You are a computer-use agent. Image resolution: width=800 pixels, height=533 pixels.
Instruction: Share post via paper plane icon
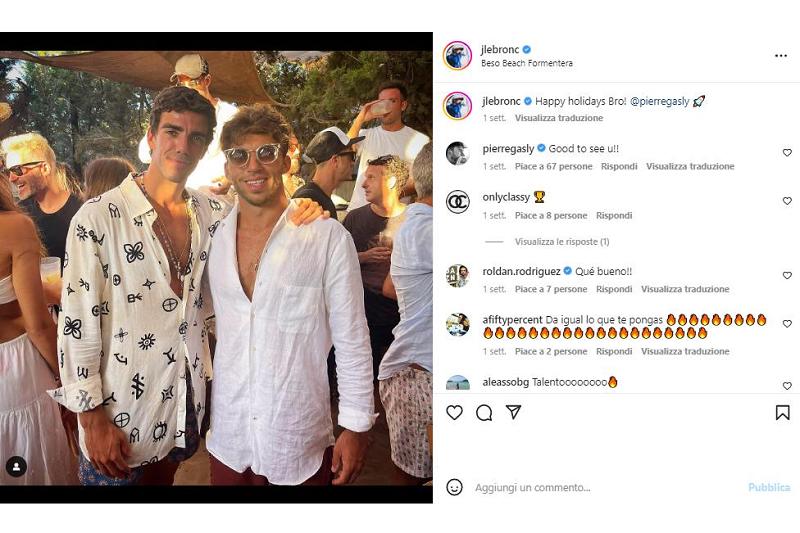513,412
